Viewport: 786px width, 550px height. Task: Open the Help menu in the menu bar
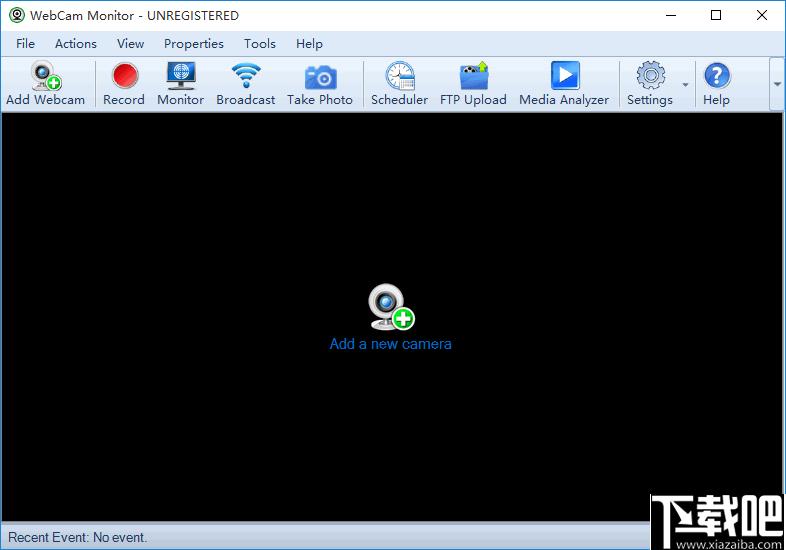[309, 44]
